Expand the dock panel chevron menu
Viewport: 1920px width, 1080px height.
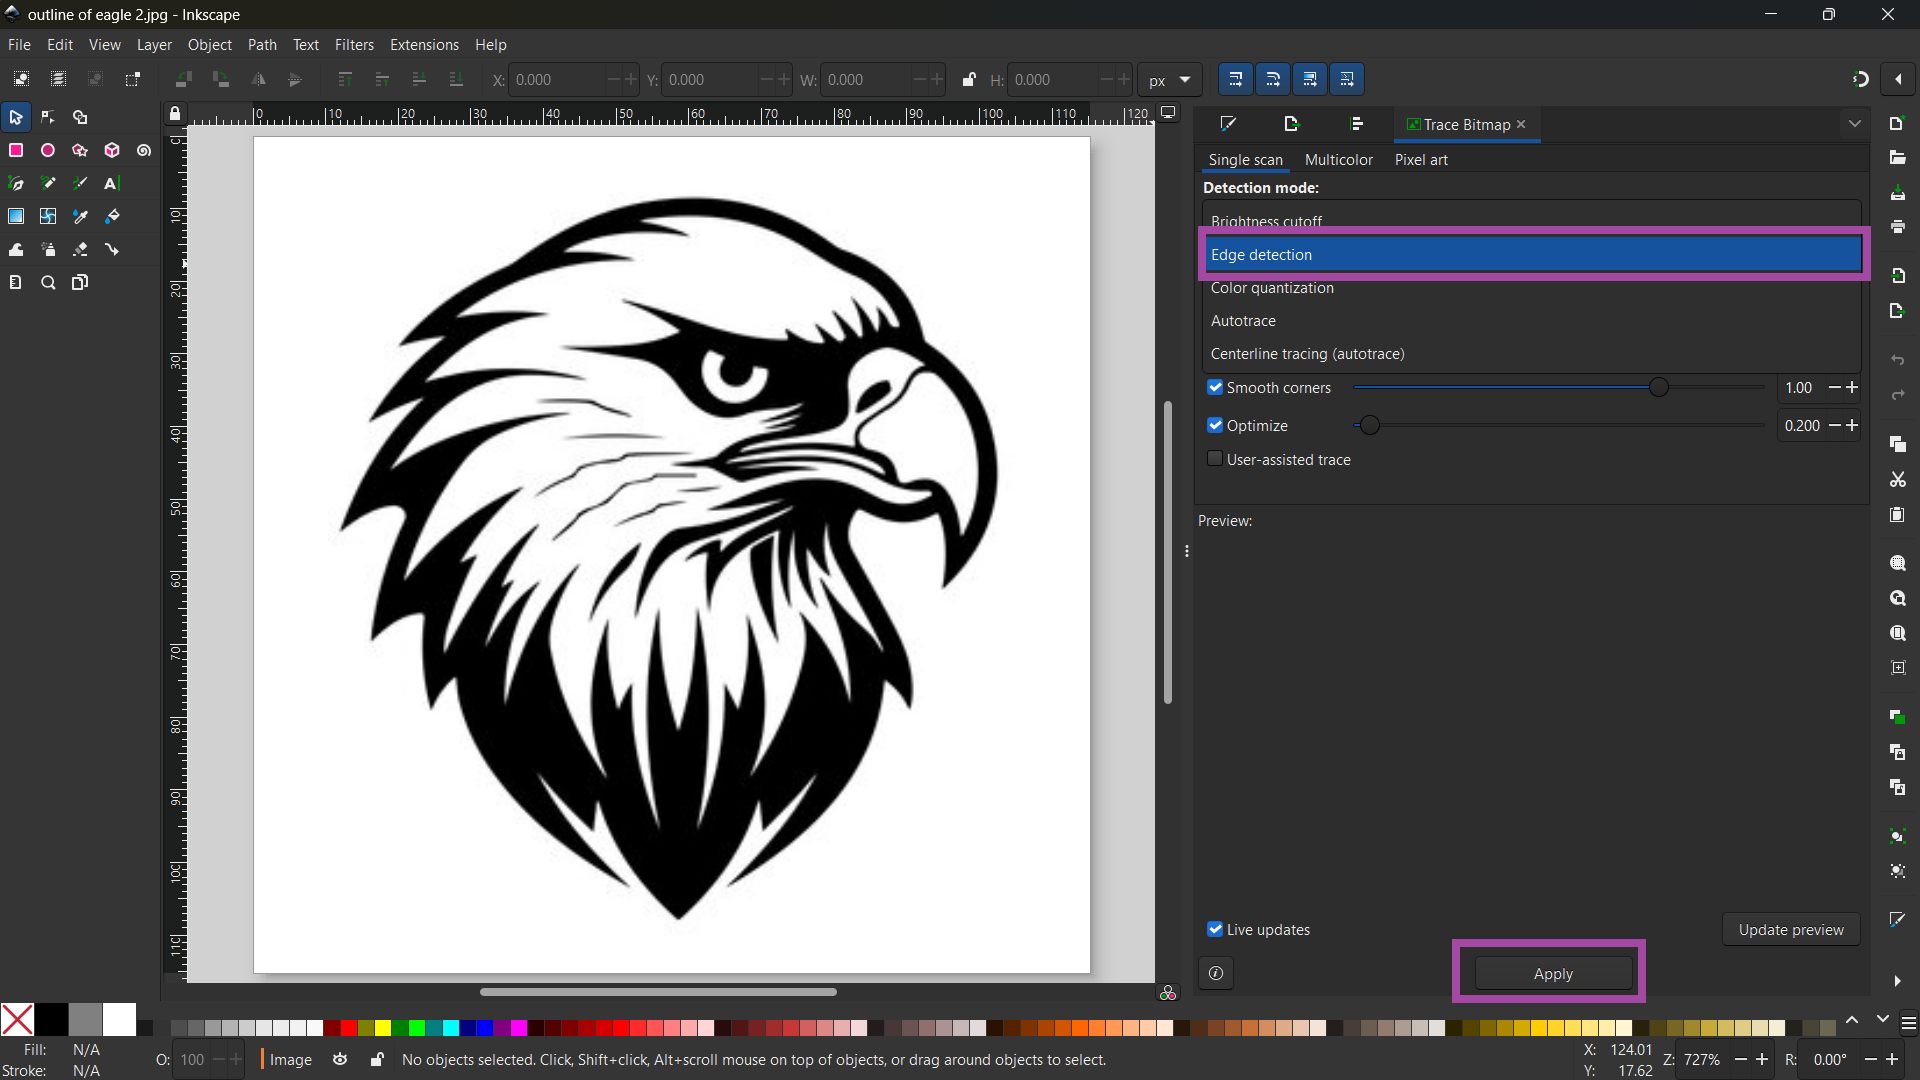1854,124
